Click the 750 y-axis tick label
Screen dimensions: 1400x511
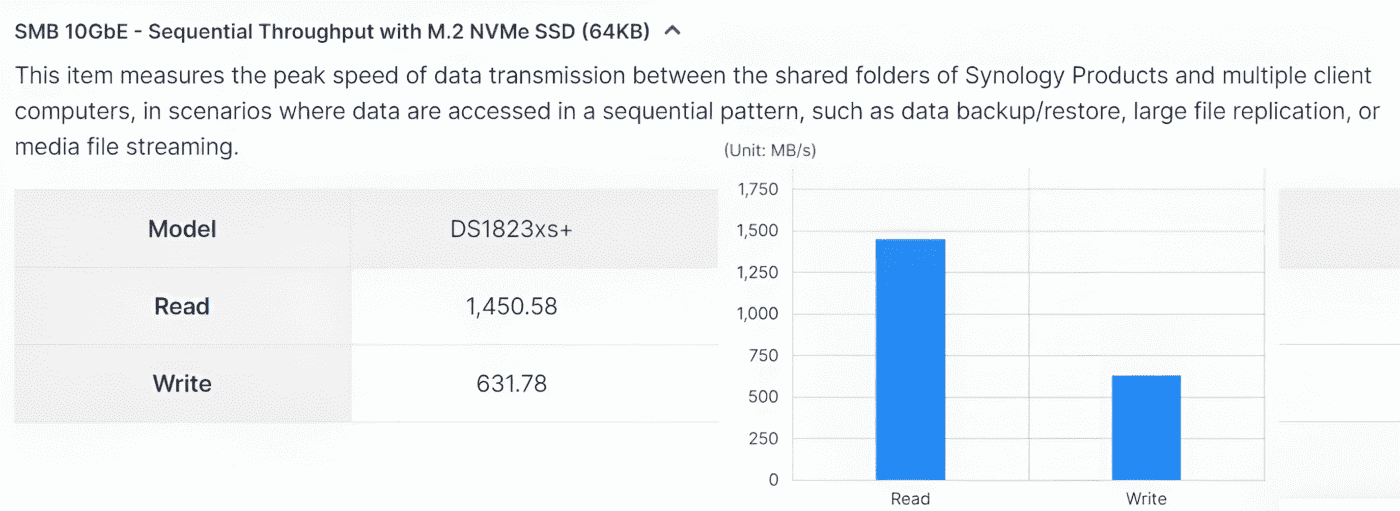[765, 356]
